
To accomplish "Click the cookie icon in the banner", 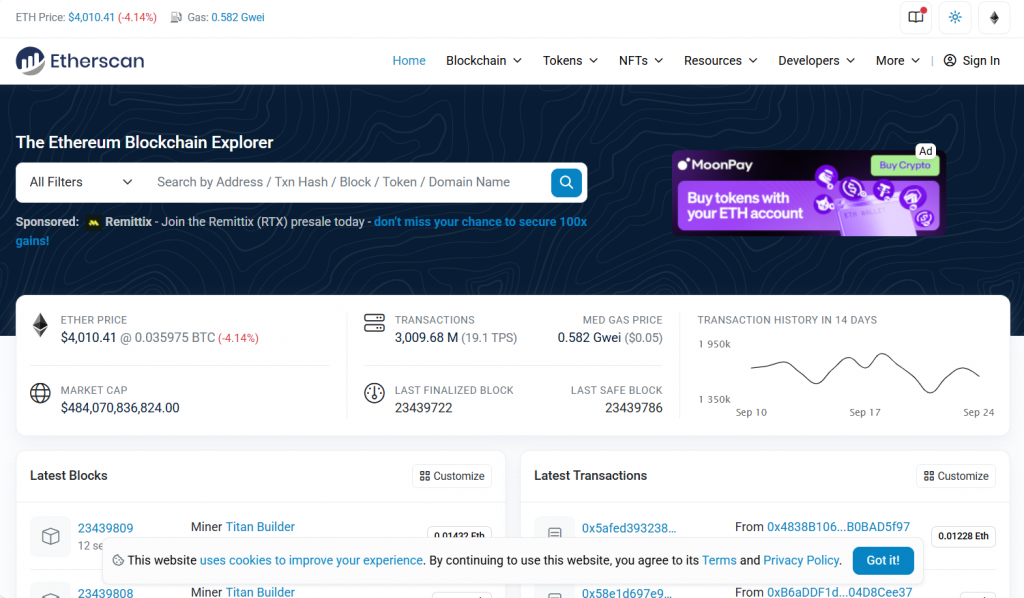I will tap(118, 561).
